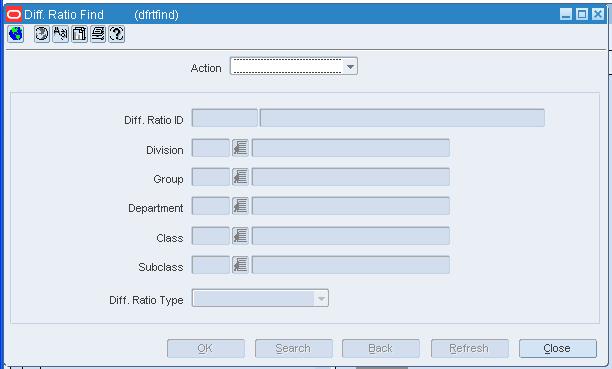Open the Division list of values
This screenshot has height=369, width=612.
click(240, 148)
